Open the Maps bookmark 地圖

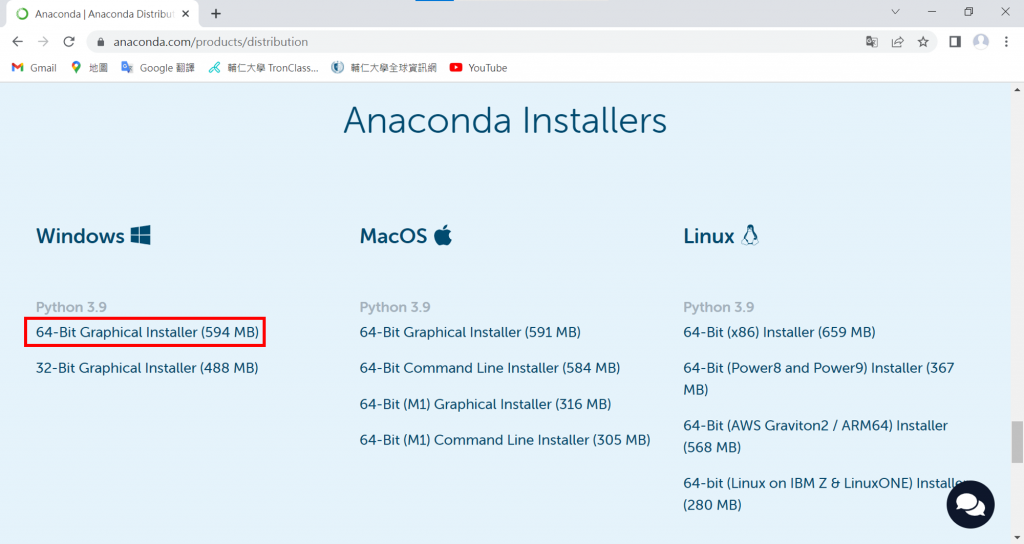[x=89, y=68]
